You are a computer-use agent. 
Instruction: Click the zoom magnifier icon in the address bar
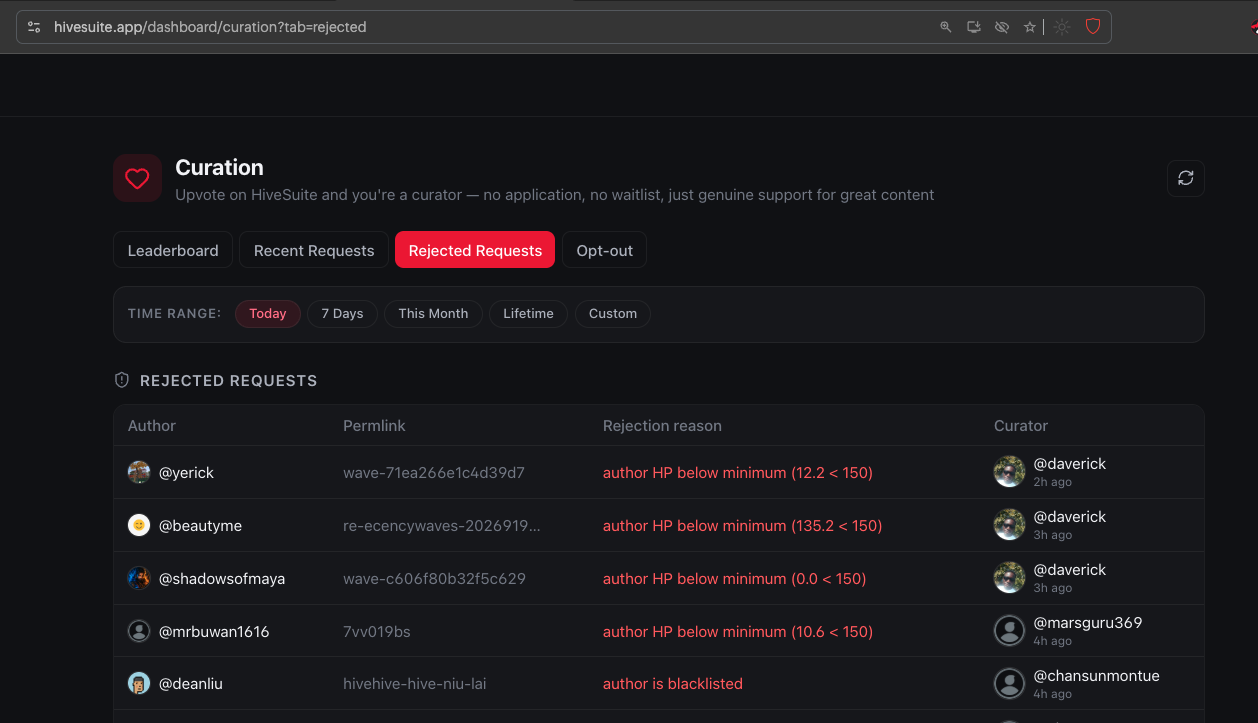tap(945, 27)
